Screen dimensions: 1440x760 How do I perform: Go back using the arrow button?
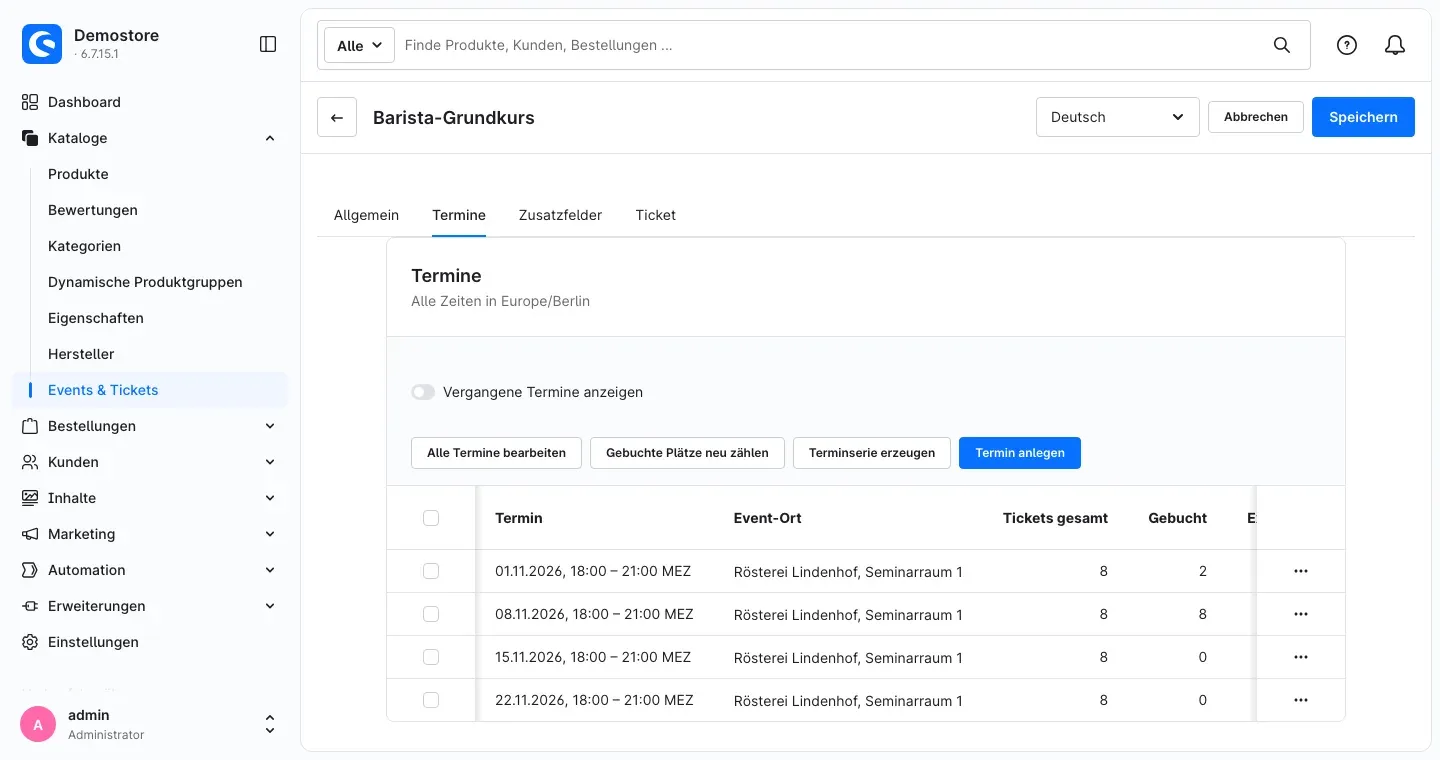337,117
